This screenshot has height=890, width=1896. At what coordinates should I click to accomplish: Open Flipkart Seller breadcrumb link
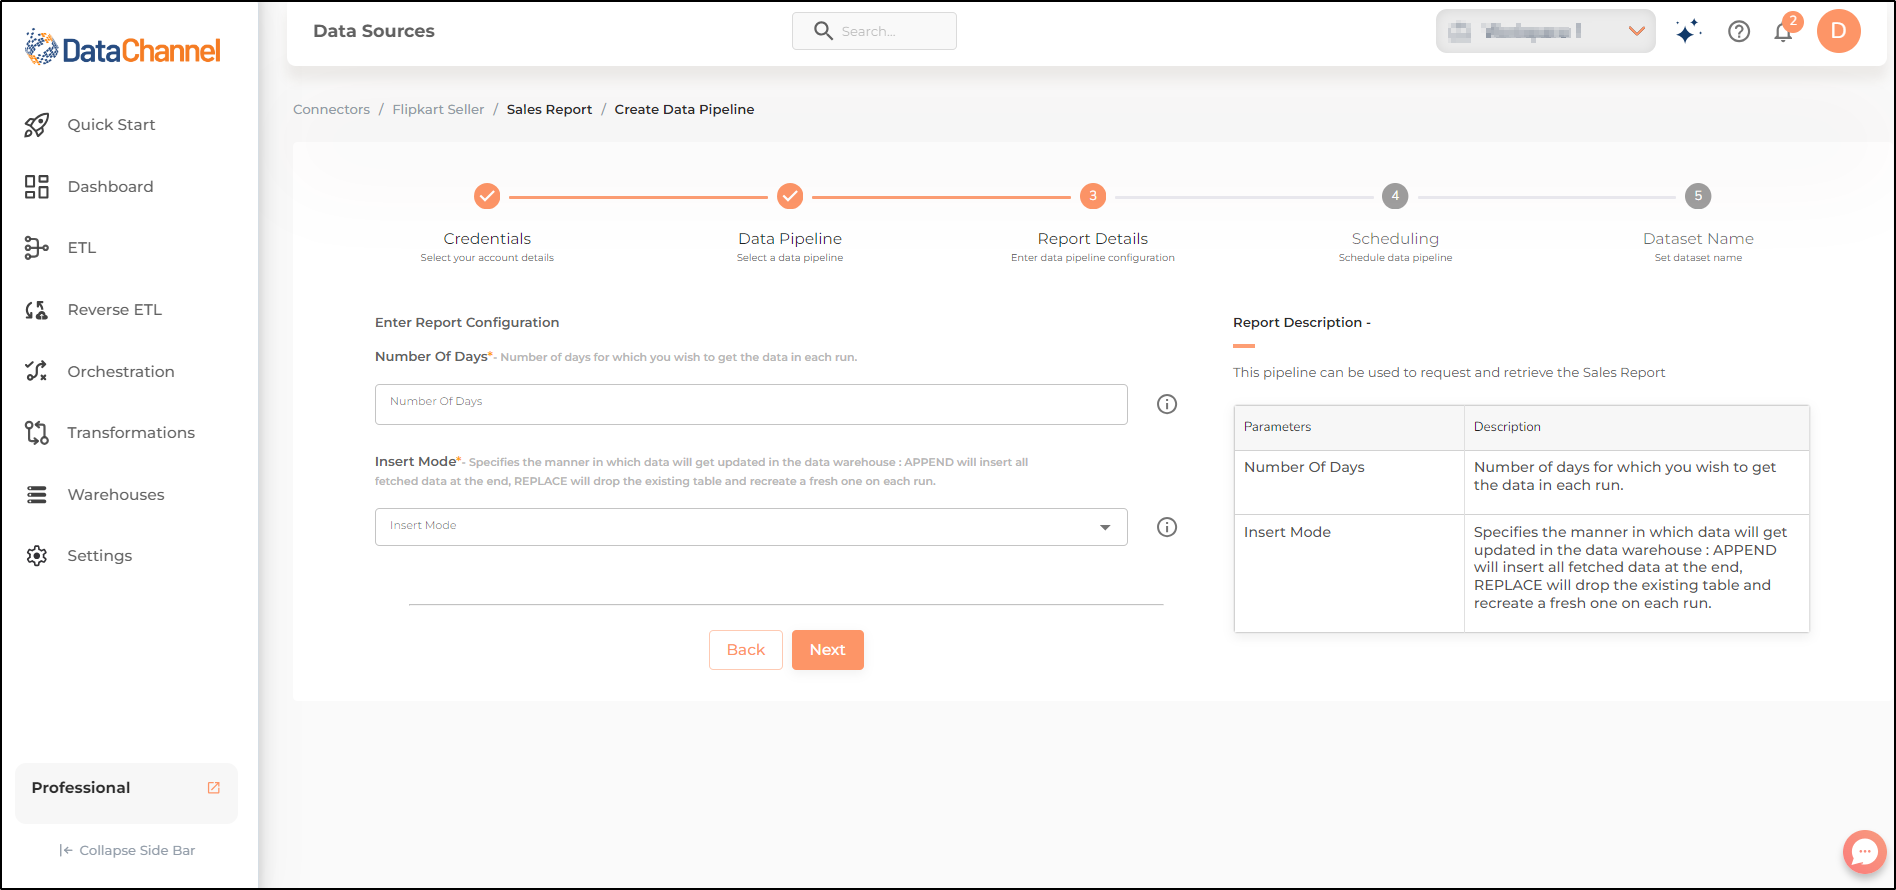point(438,110)
